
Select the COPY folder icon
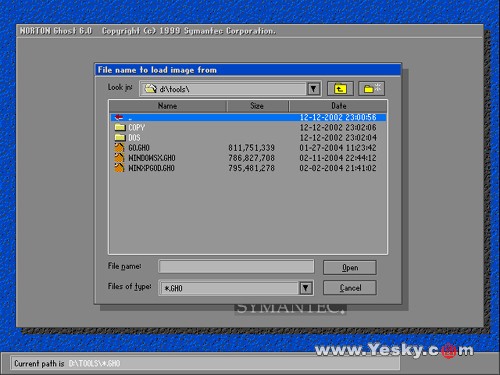pos(120,127)
